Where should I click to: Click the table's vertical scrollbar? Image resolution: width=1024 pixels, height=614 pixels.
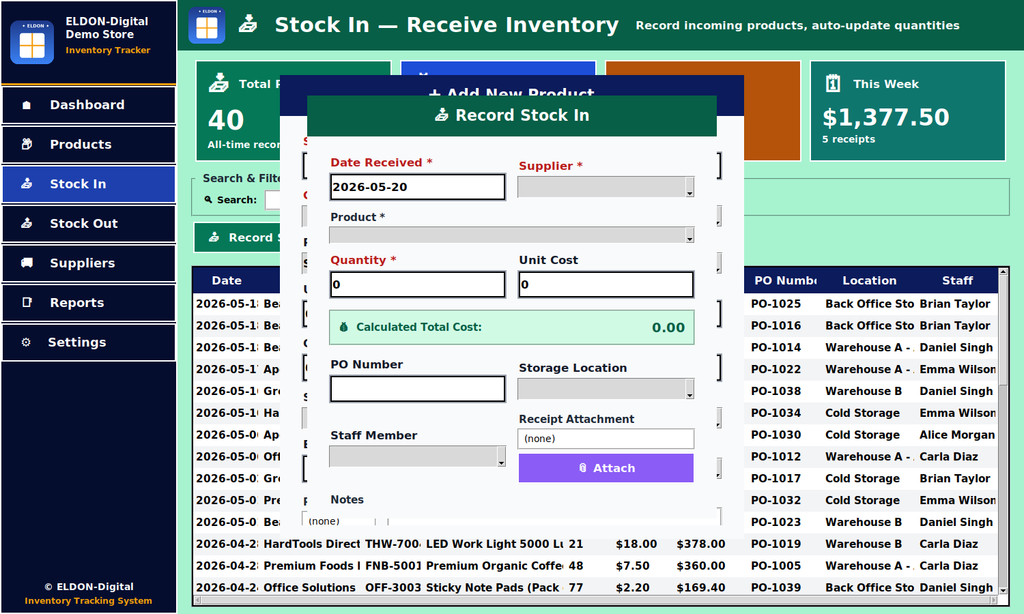pos(1004,431)
